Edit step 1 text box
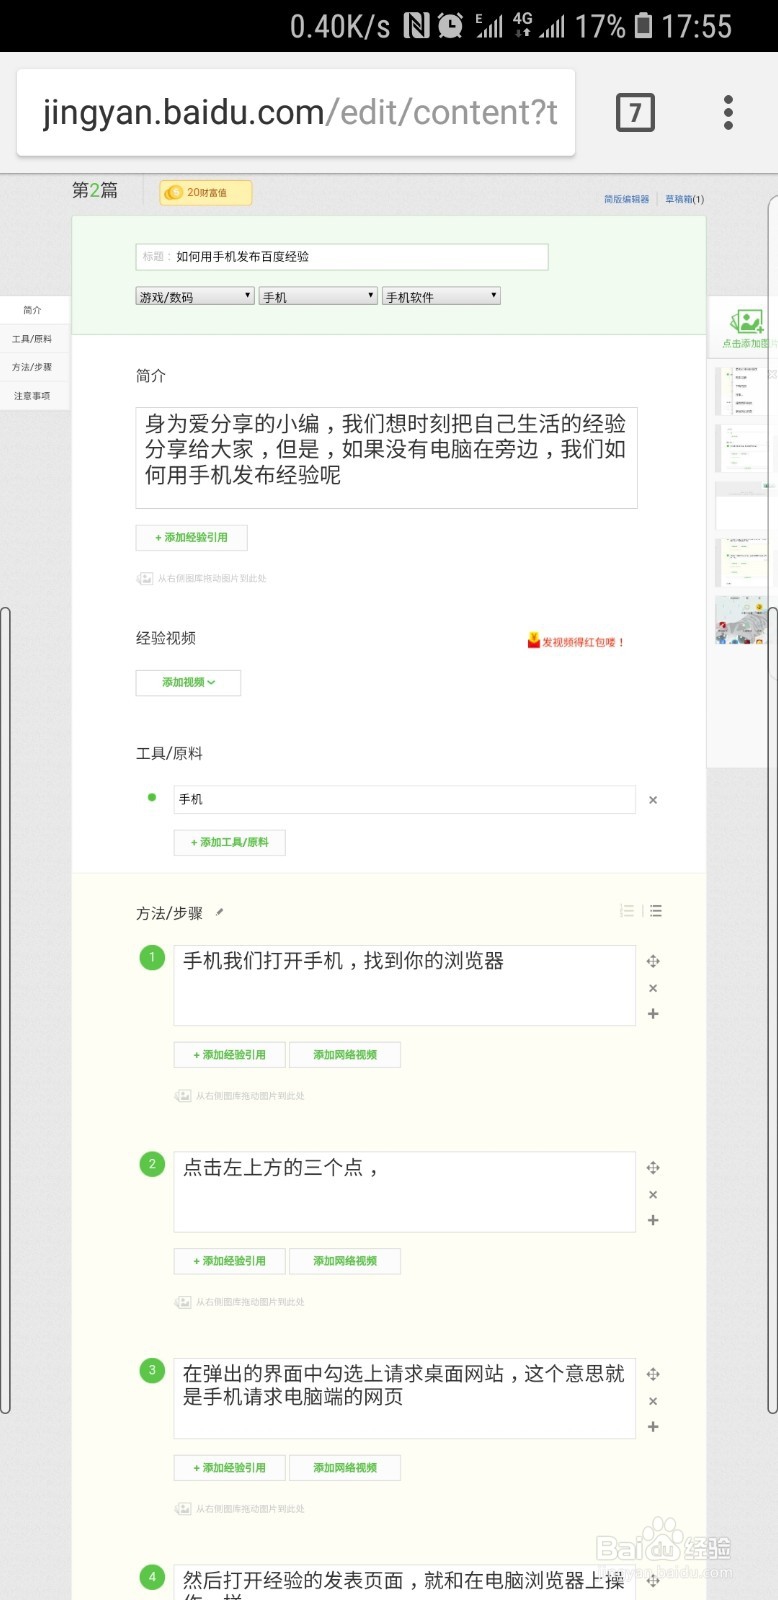Image resolution: width=778 pixels, height=1600 pixels. [404, 985]
